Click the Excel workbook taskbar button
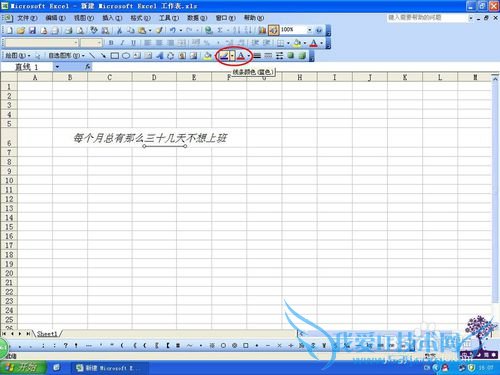 109,368
